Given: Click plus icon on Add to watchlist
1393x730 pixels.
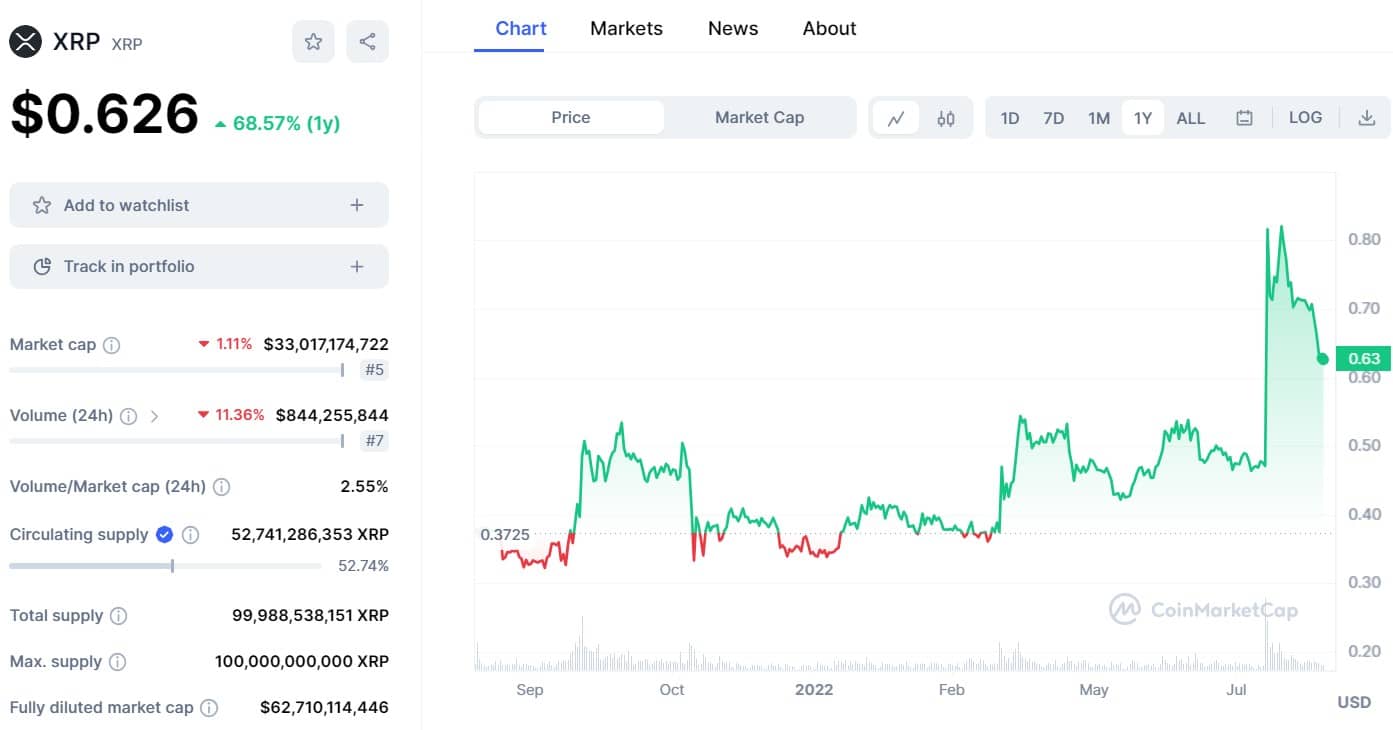Looking at the screenshot, I should click(357, 205).
